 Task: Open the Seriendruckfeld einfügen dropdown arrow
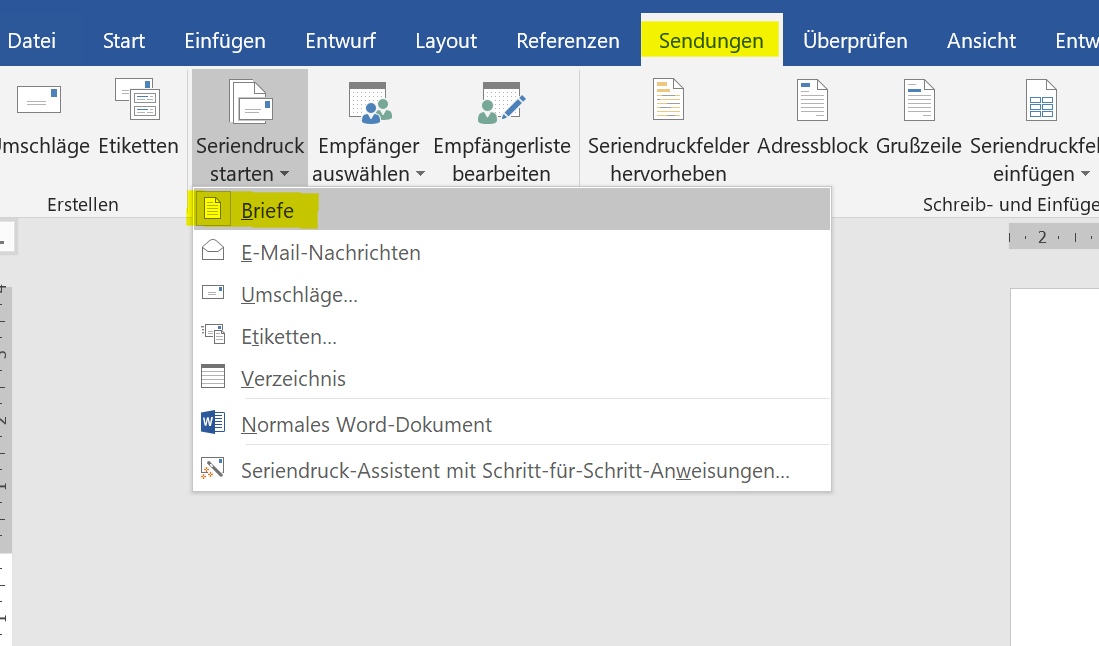(x=1086, y=174)
